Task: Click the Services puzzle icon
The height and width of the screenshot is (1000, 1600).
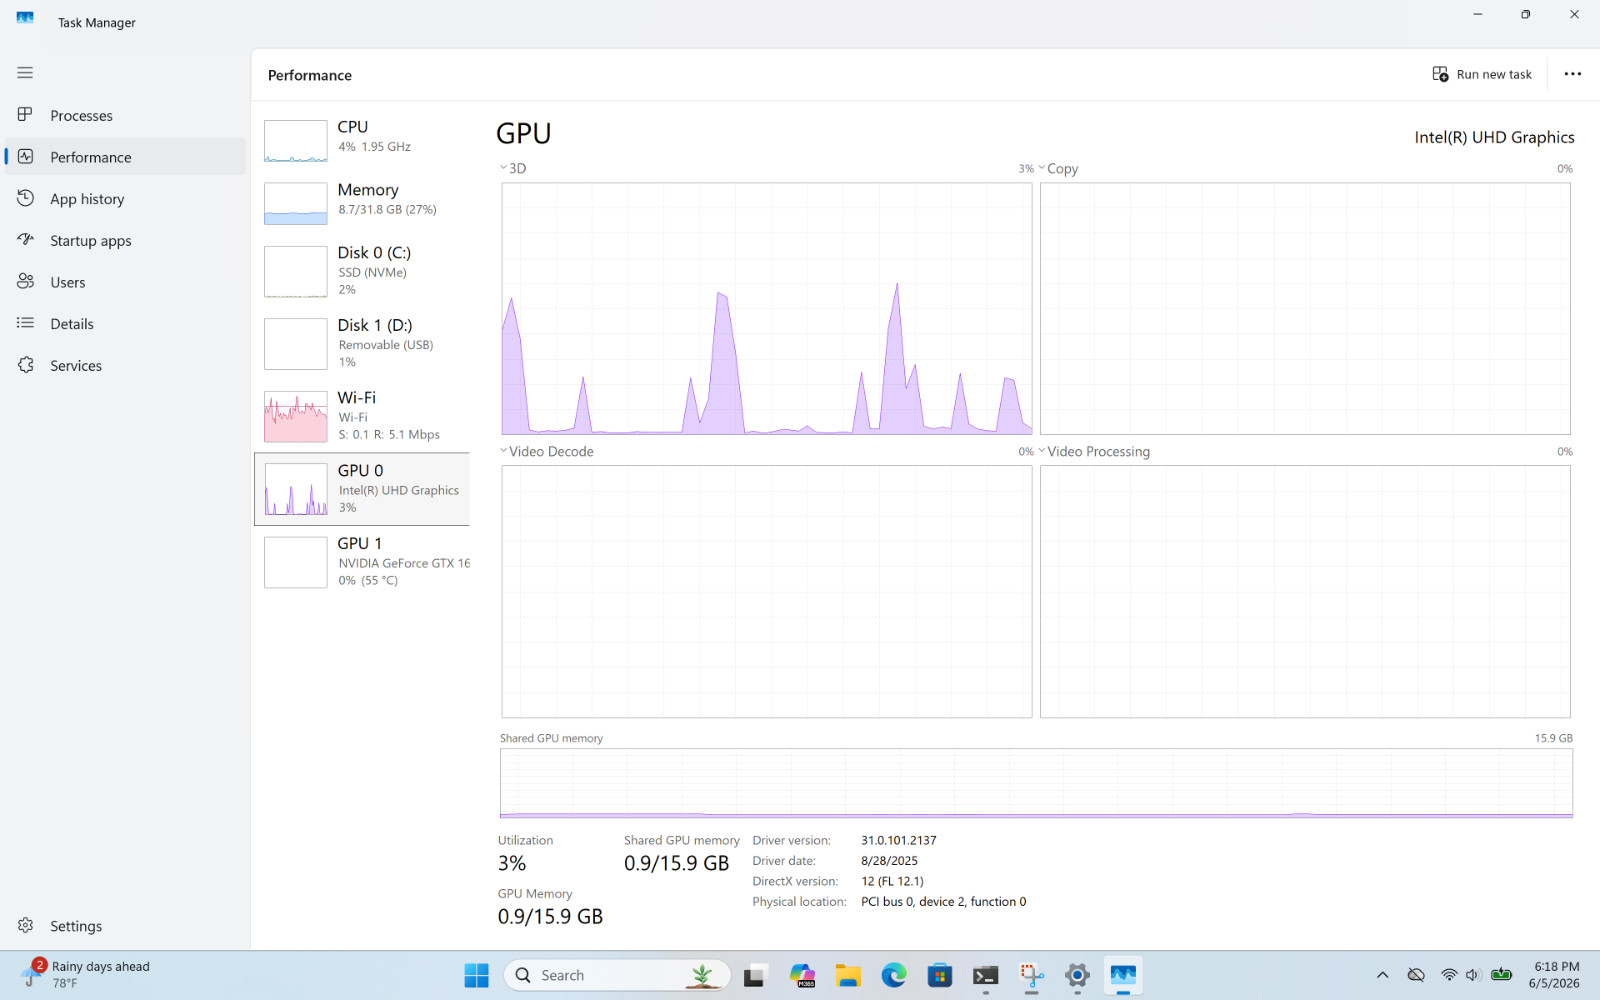Action: click(x=25, y=365)
